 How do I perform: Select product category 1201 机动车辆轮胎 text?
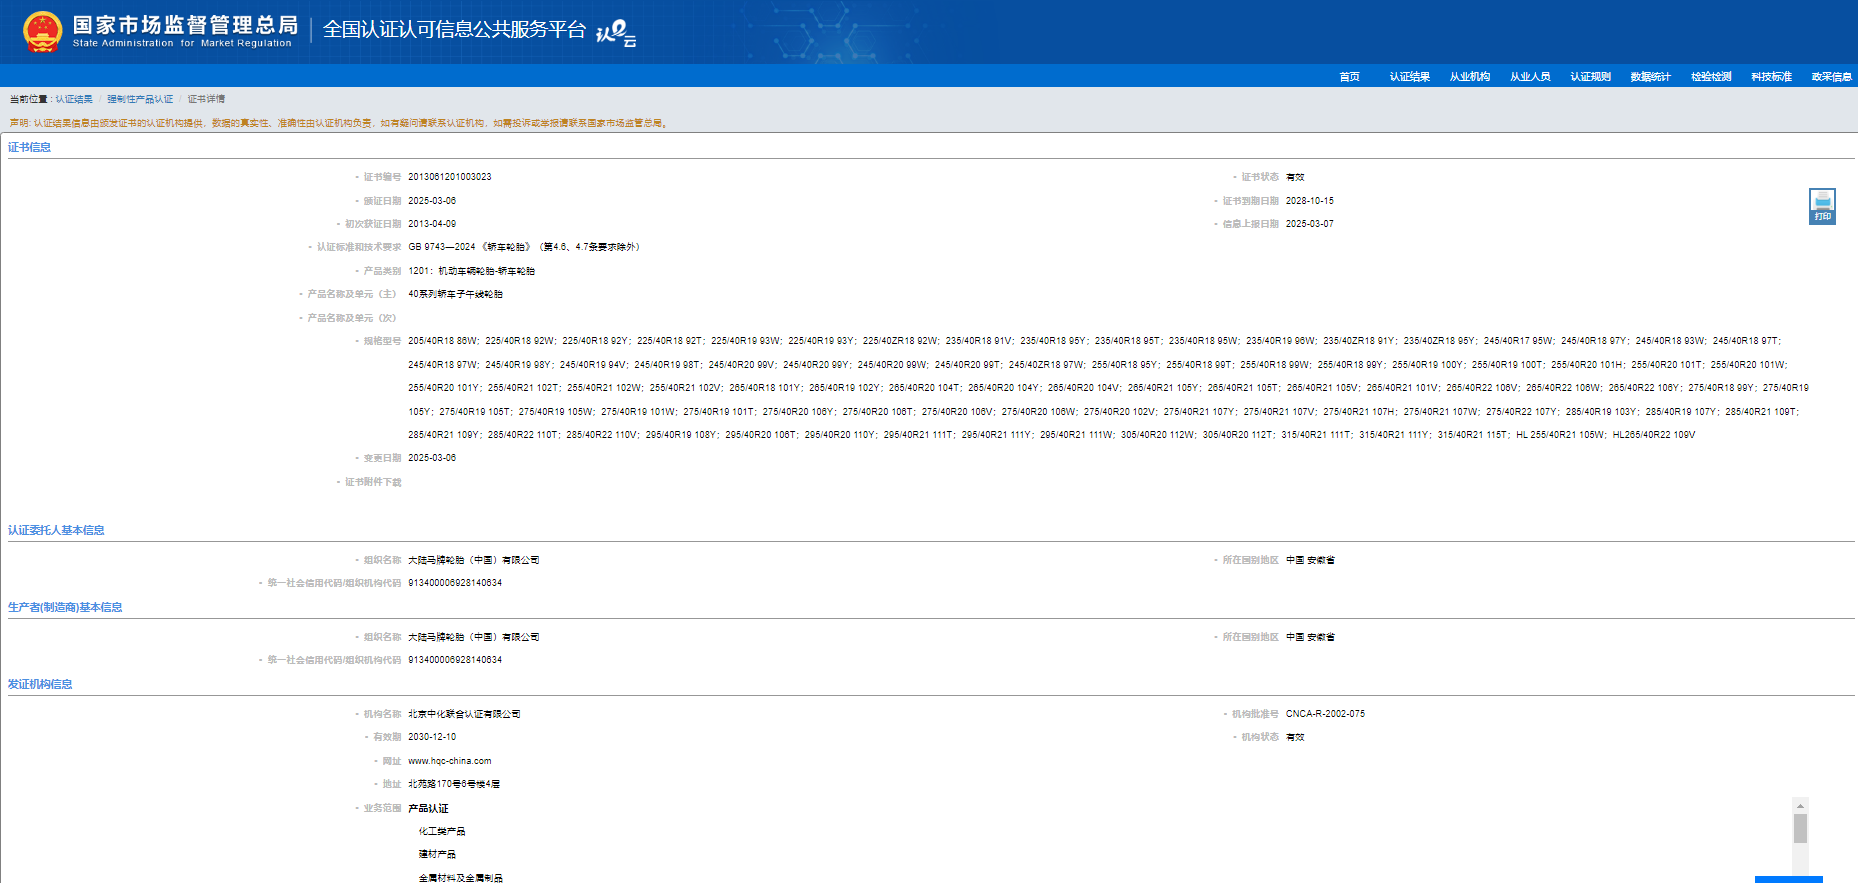(471, 271)
